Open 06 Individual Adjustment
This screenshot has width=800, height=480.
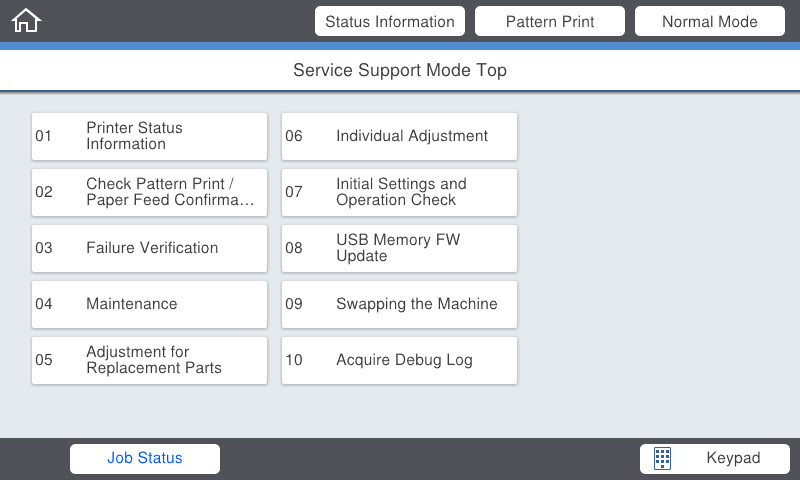coord(399,136)
